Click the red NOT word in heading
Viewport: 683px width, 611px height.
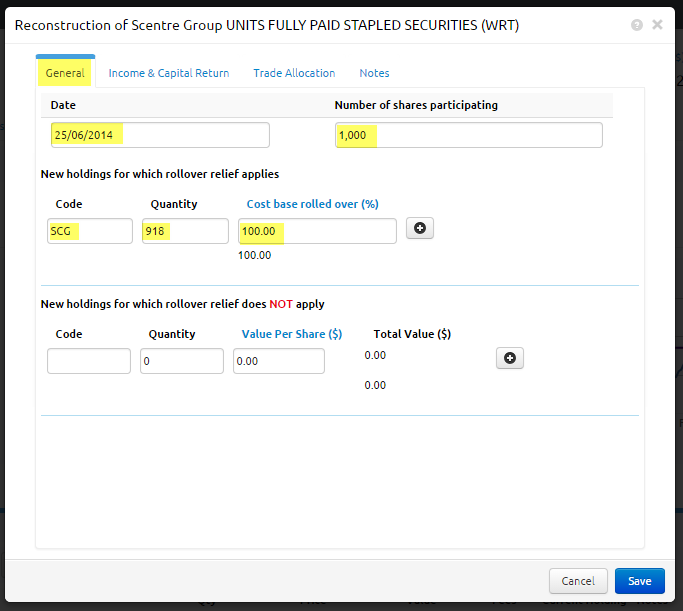(x=281, y=304)
